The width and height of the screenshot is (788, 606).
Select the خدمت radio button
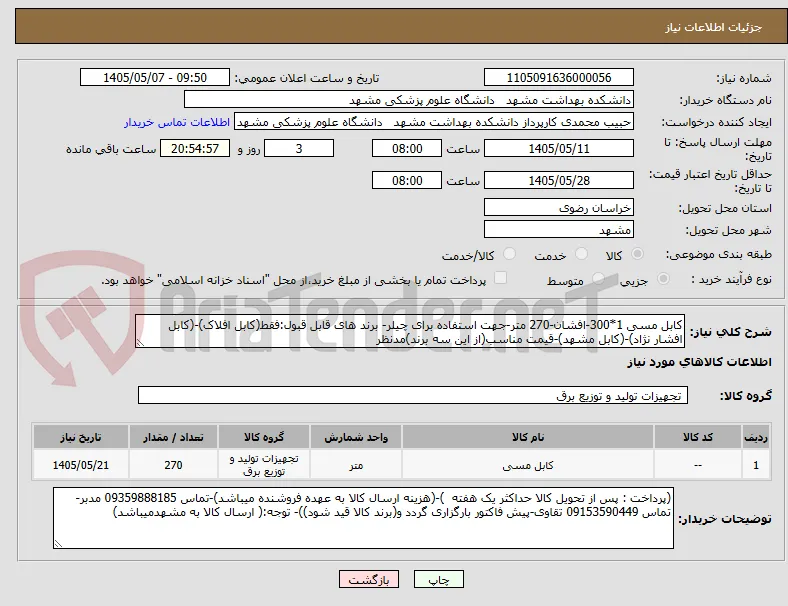click(581, 254)
